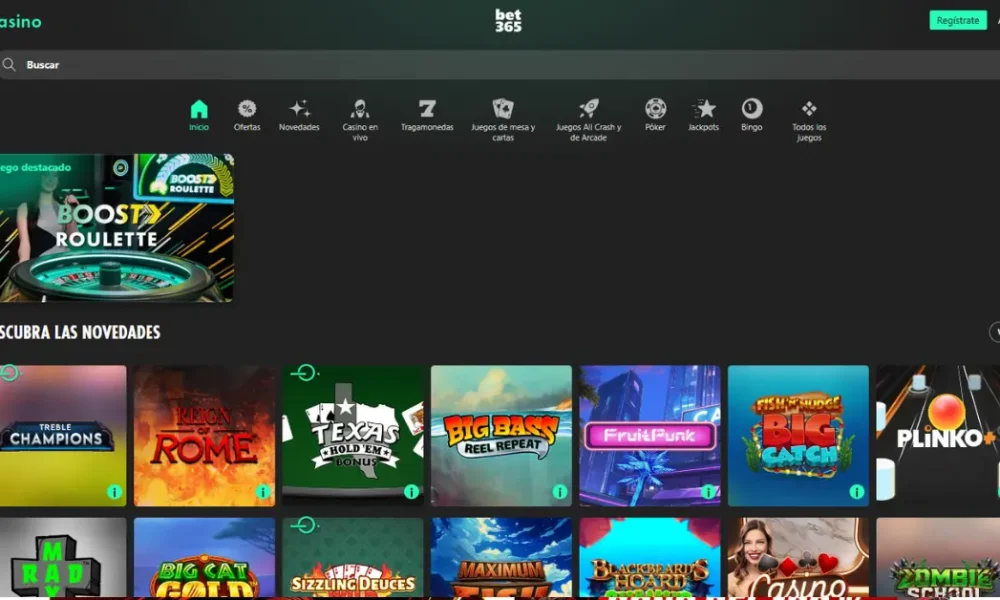Screen dimensions: 1000x600
Task: Click the bet365 logo
Action: (508, 20)
